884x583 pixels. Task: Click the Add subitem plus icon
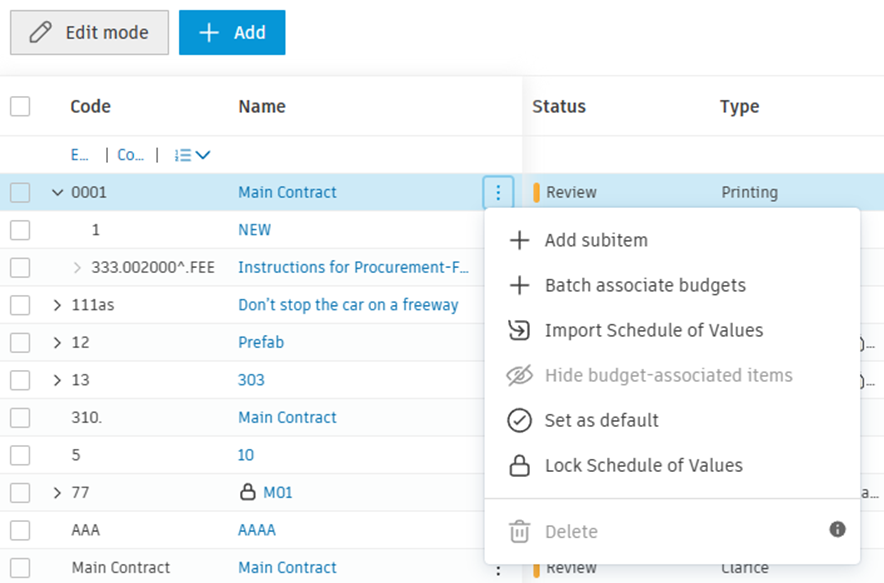coord(519,240)
